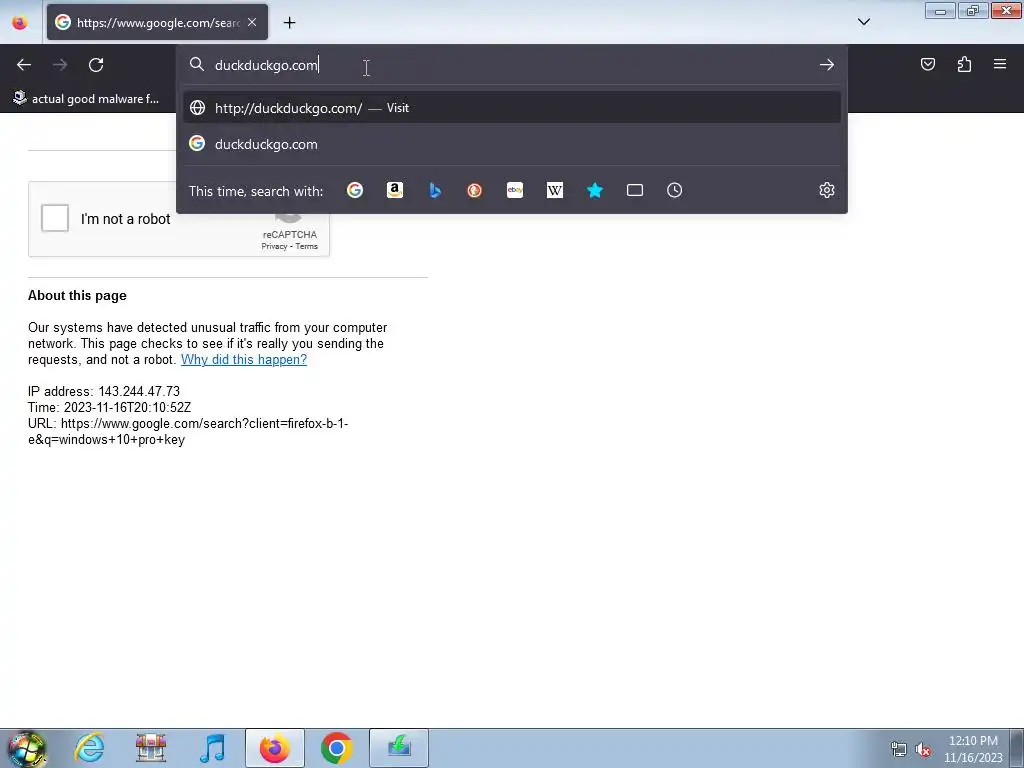The width and height of the screenshot is (1024, 768).
Task: Expand the list all tabs chevron
Action: (863, 22)
